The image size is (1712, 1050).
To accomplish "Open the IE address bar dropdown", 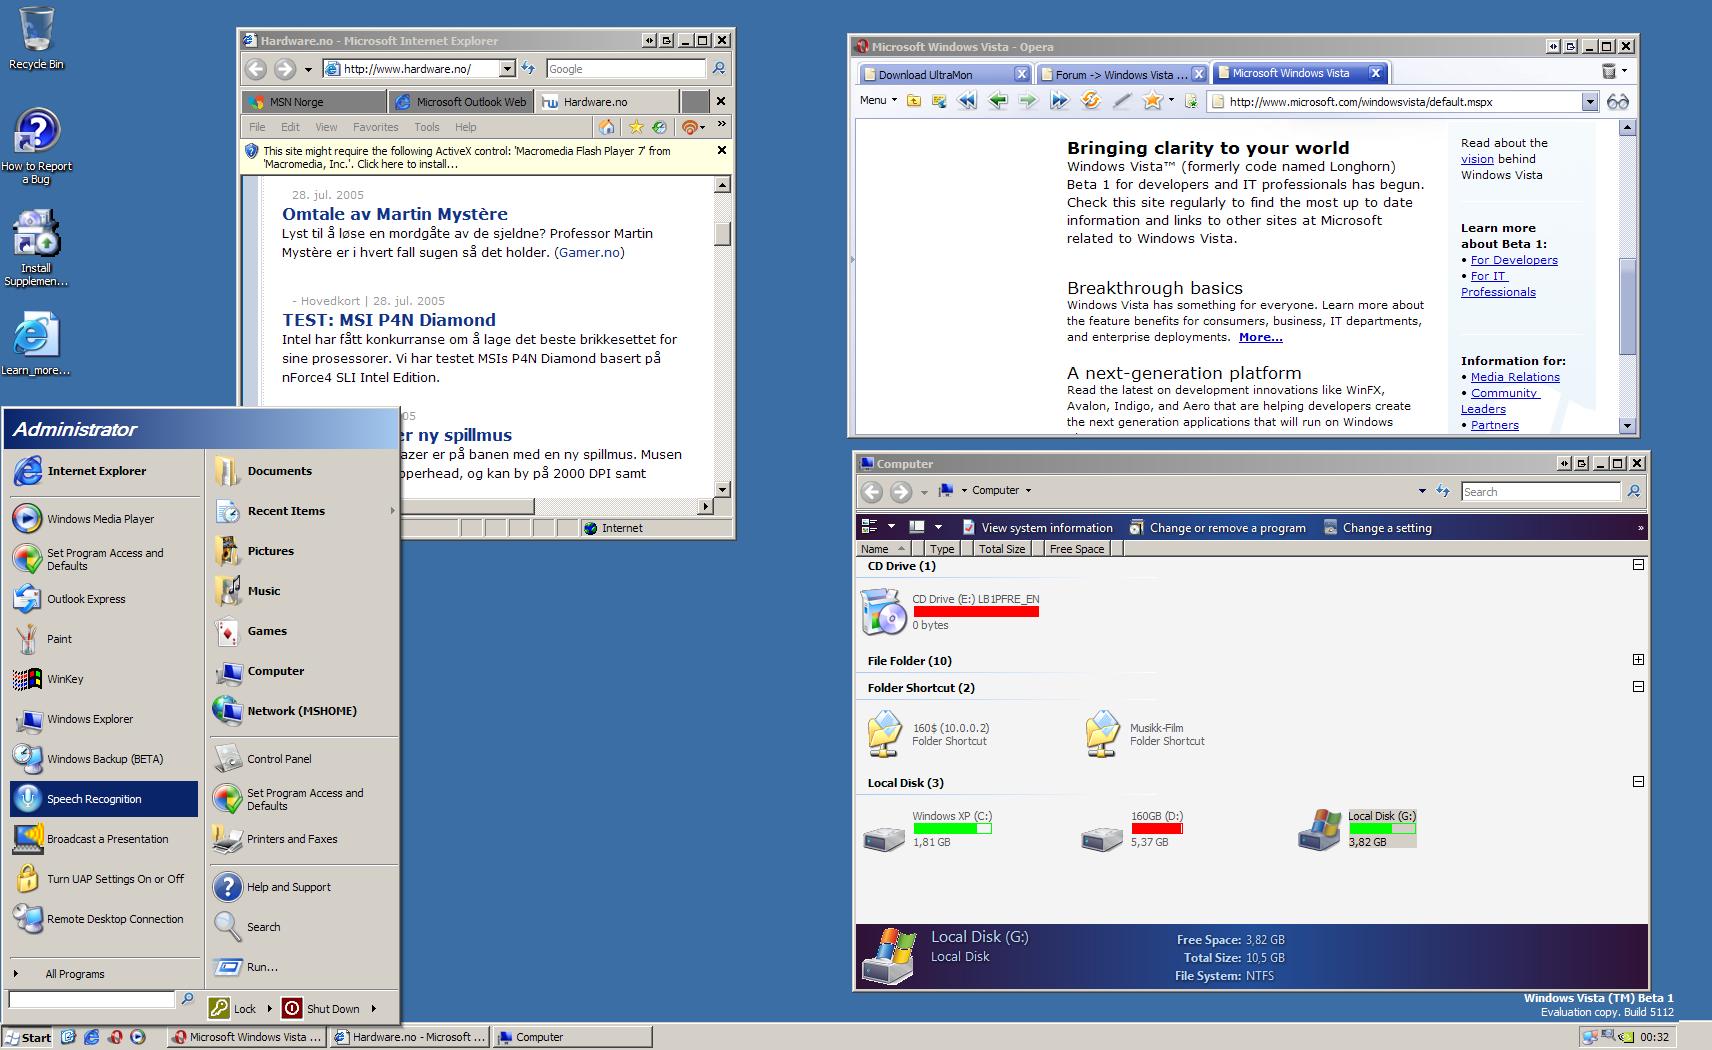I will click(x=507, y=68).
